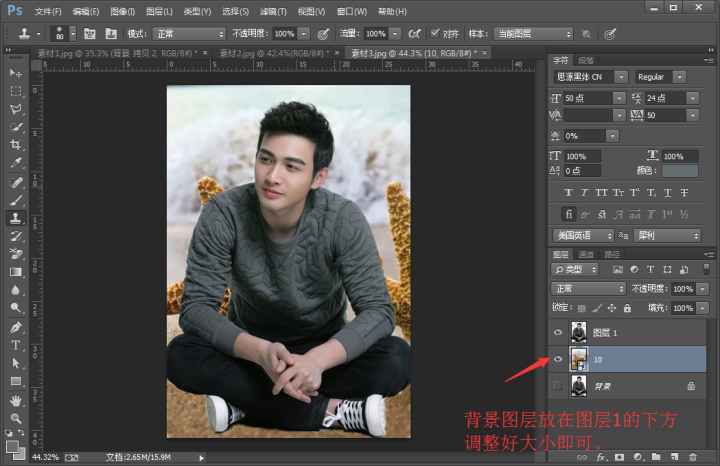Select the Gradient tool
720x466 pixels.
(16, 272)
